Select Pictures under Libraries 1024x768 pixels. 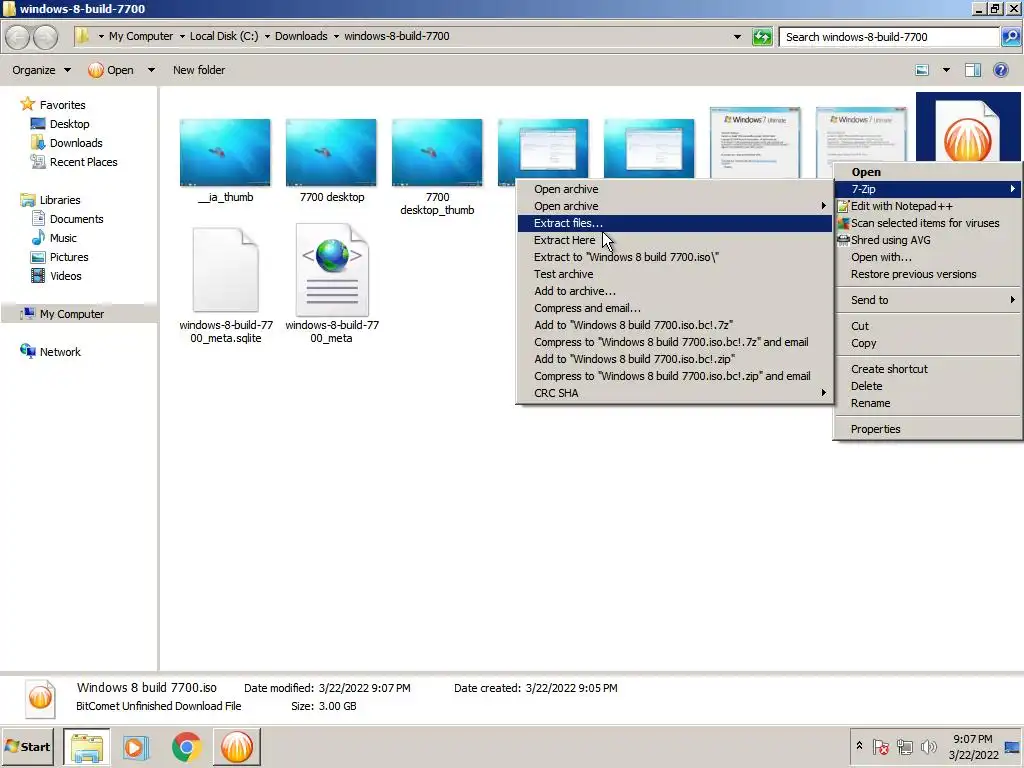coord(69,257)
